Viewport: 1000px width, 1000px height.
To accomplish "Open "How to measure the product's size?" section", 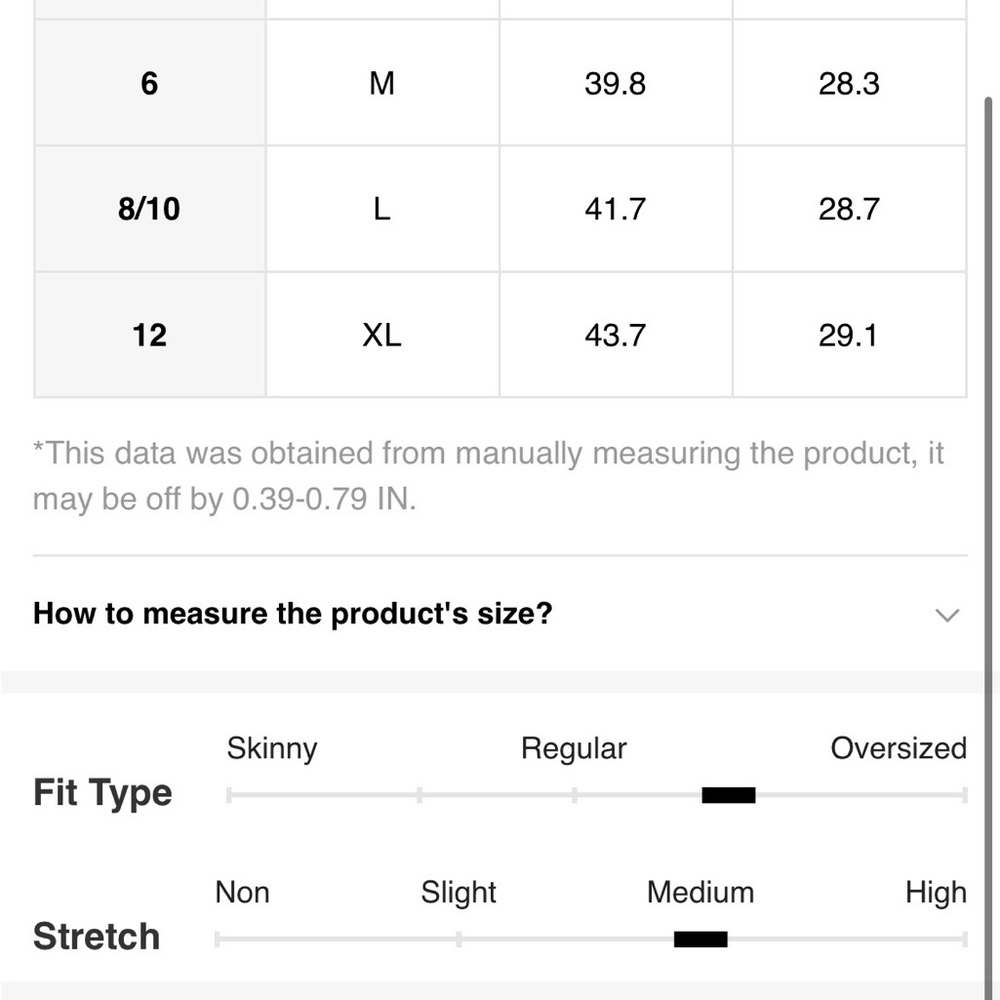I will click(x=500, y=614).
